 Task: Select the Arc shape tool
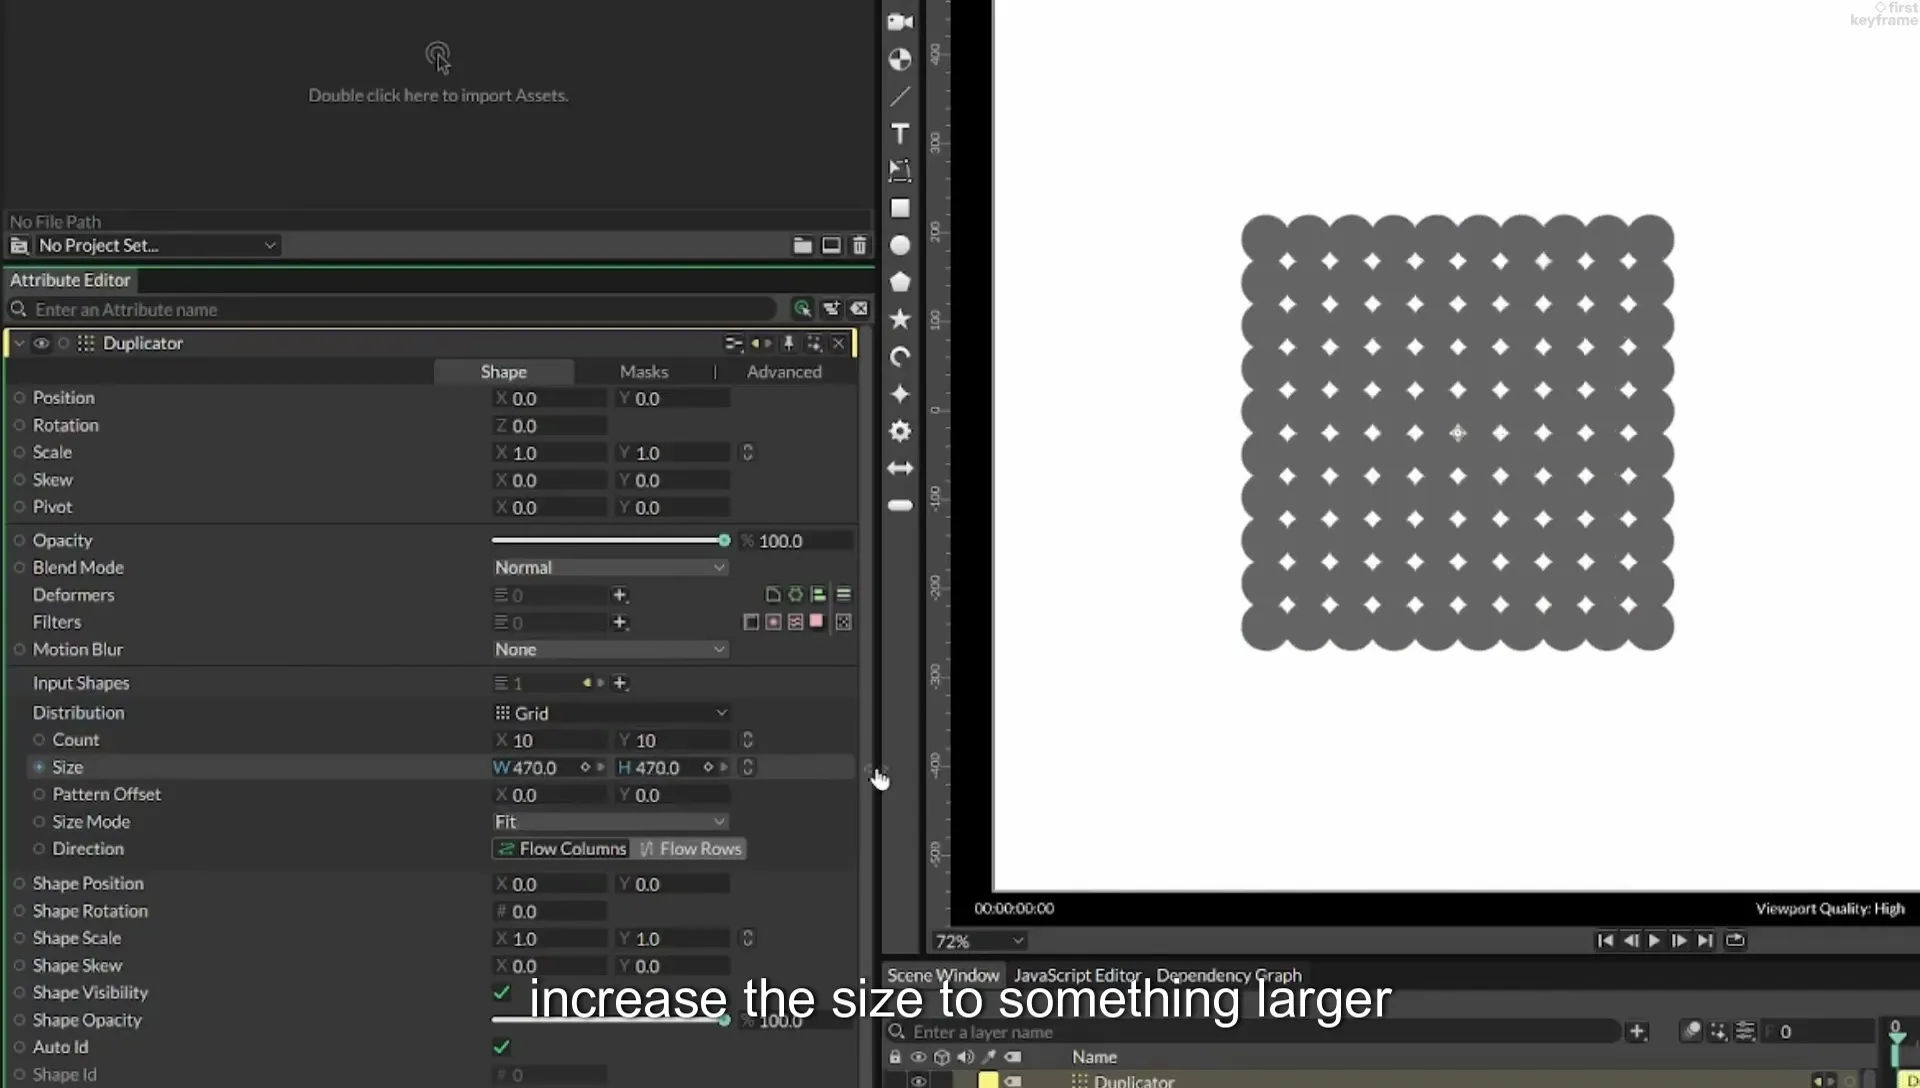coord(900,357)
